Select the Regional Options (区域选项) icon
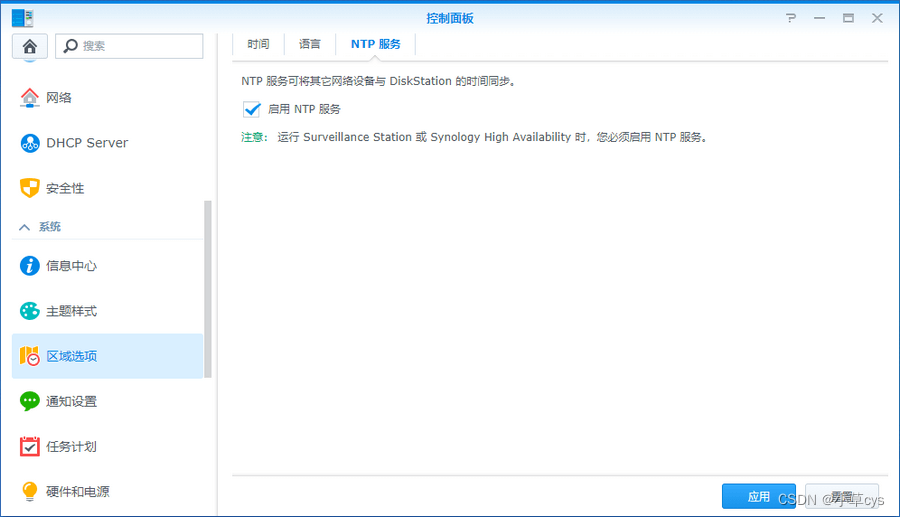900x517 pixels. (30, 356)
